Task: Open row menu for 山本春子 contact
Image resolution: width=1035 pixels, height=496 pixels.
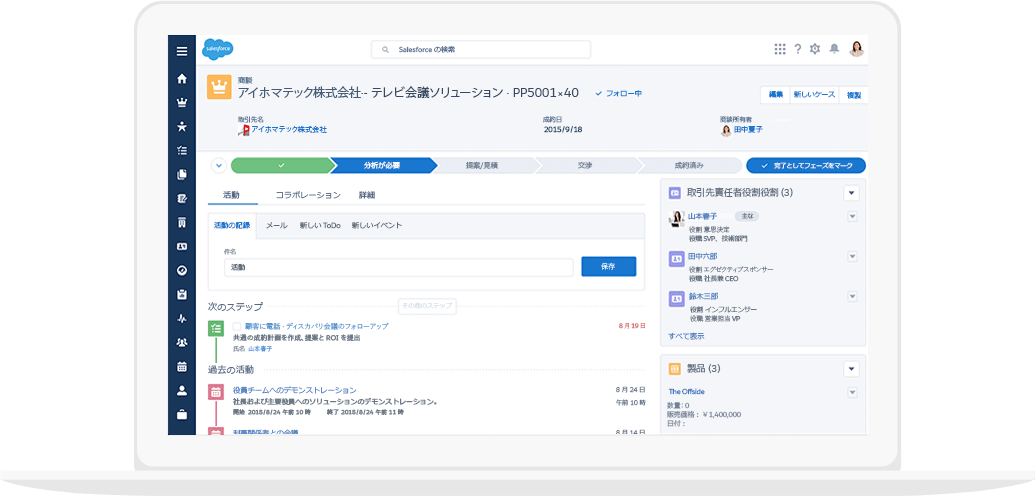Action: tap(852, 216)
